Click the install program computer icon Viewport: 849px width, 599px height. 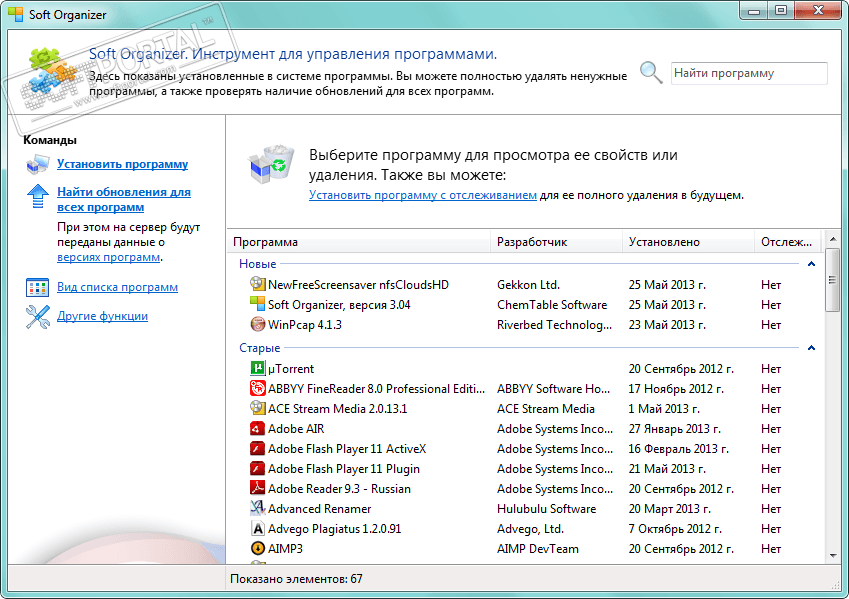click(x=37, y=165)
